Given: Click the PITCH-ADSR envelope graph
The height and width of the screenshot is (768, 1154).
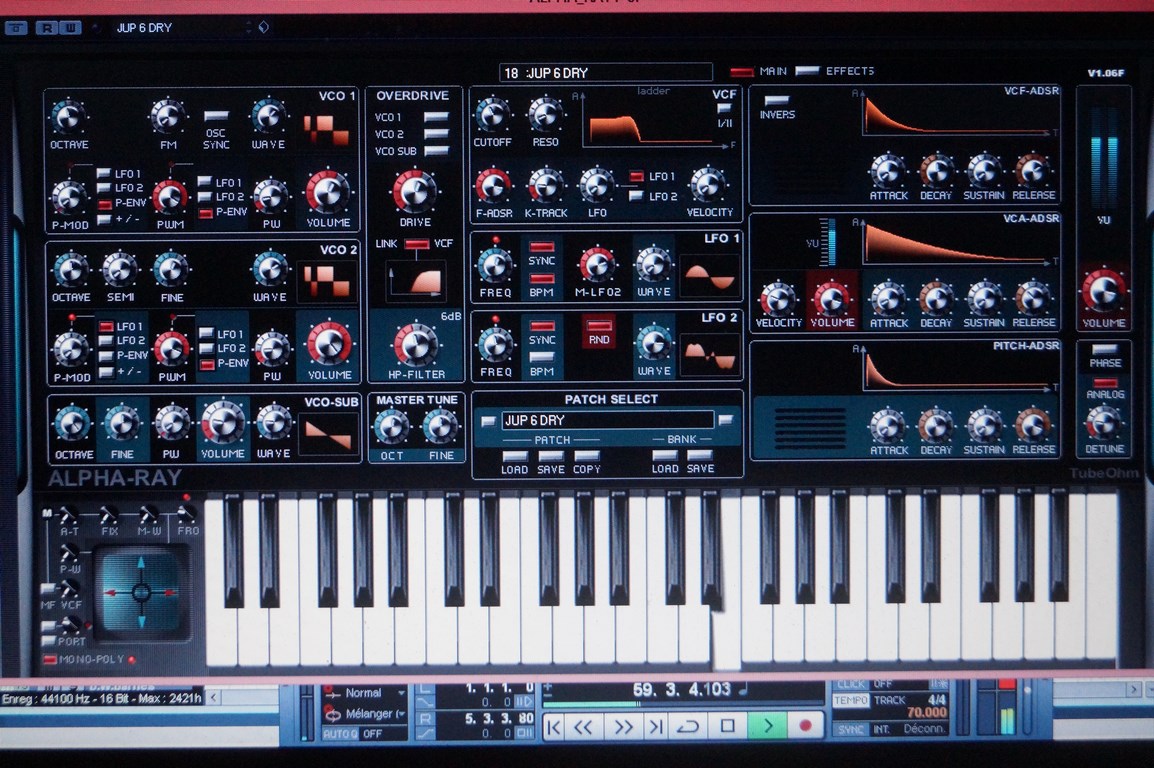Looking at the screenshot, I should tap(957, 370).
